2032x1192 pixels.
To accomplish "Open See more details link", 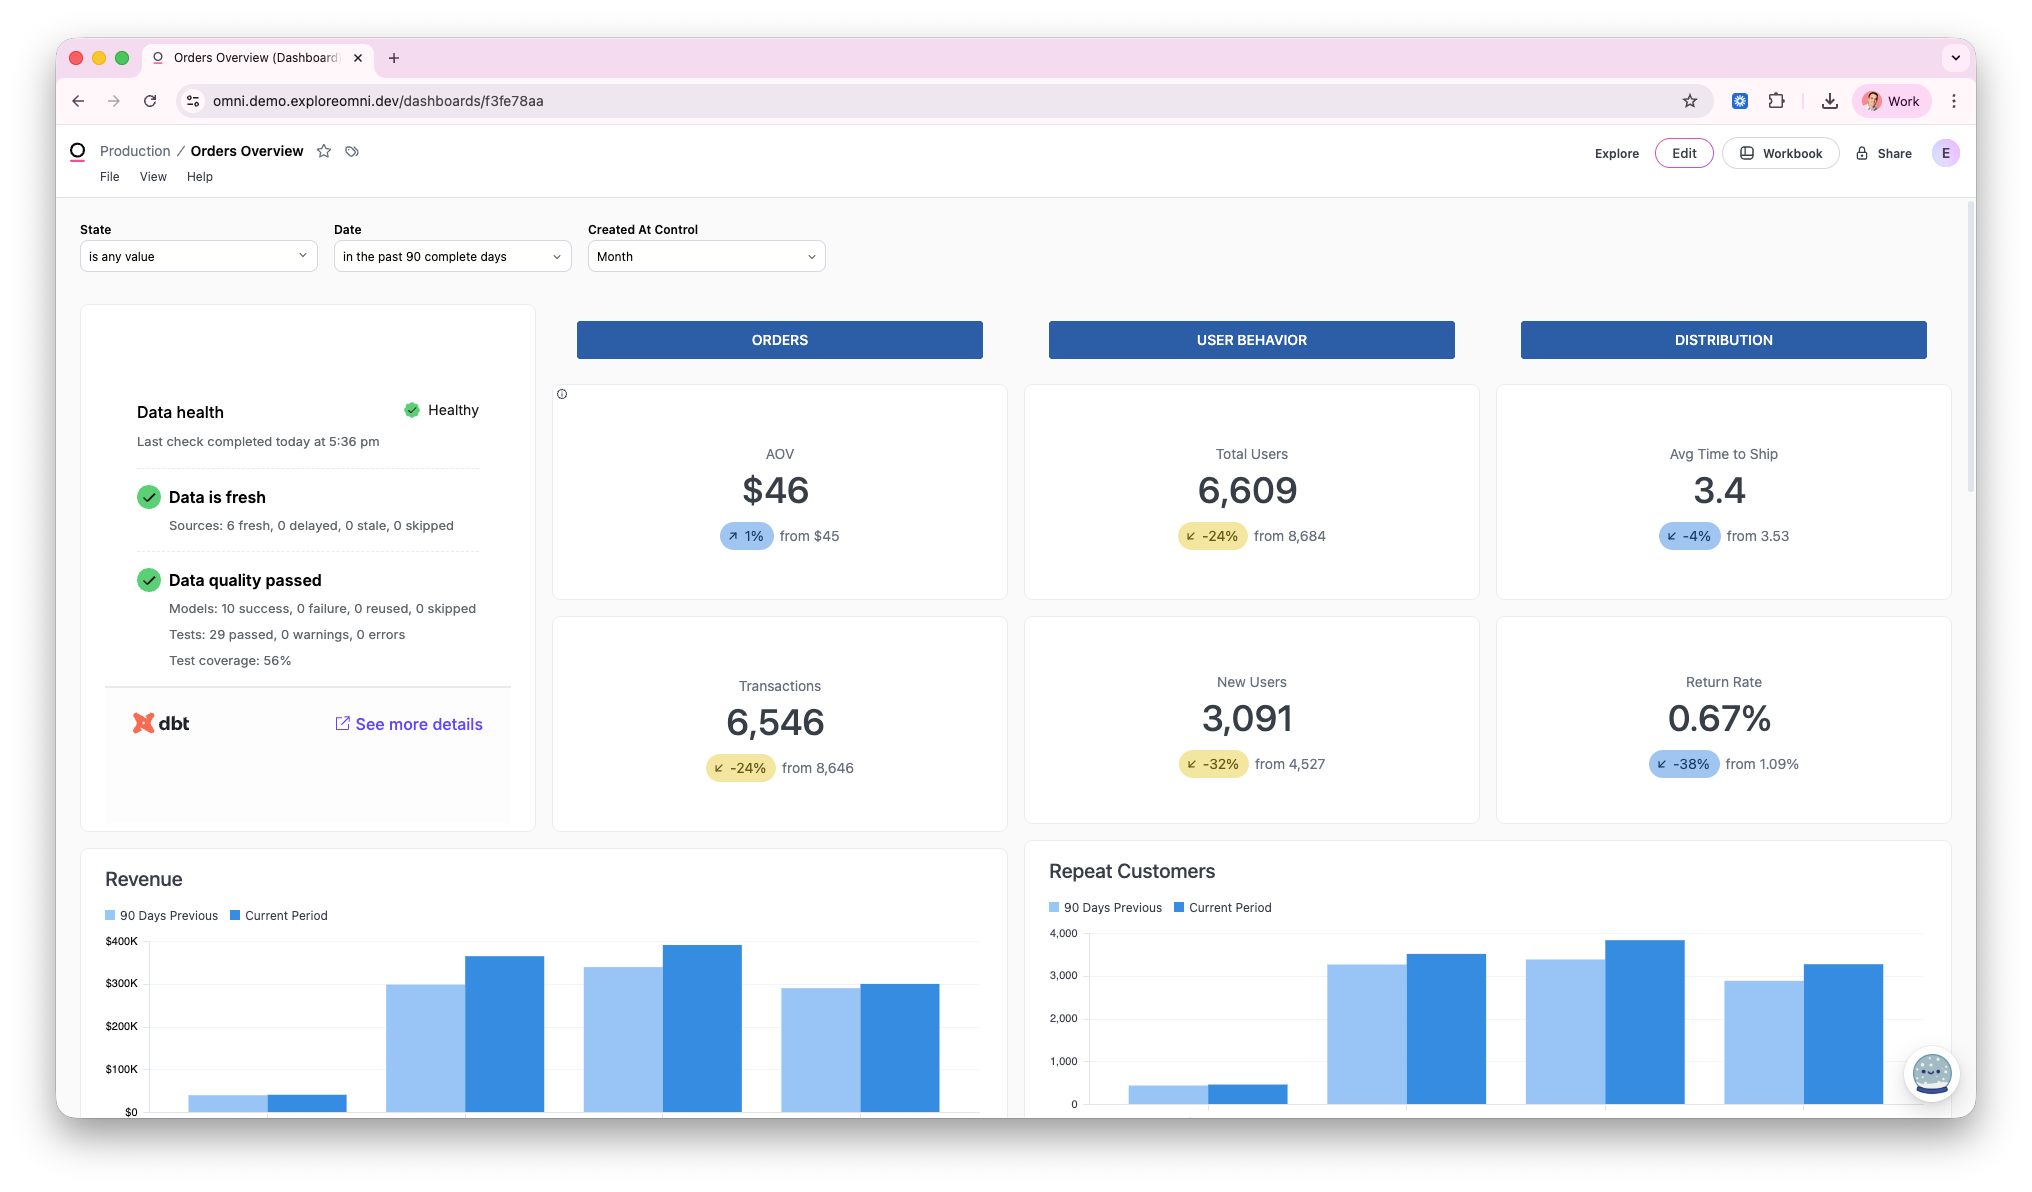I will [409, 723].
